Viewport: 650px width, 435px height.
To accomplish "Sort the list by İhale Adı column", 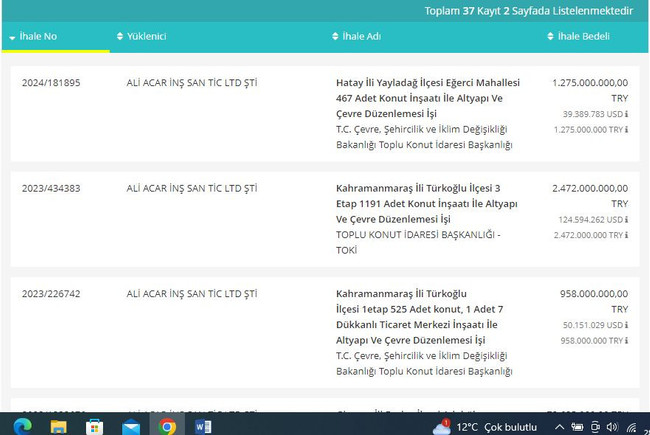I will click(361, 37).
